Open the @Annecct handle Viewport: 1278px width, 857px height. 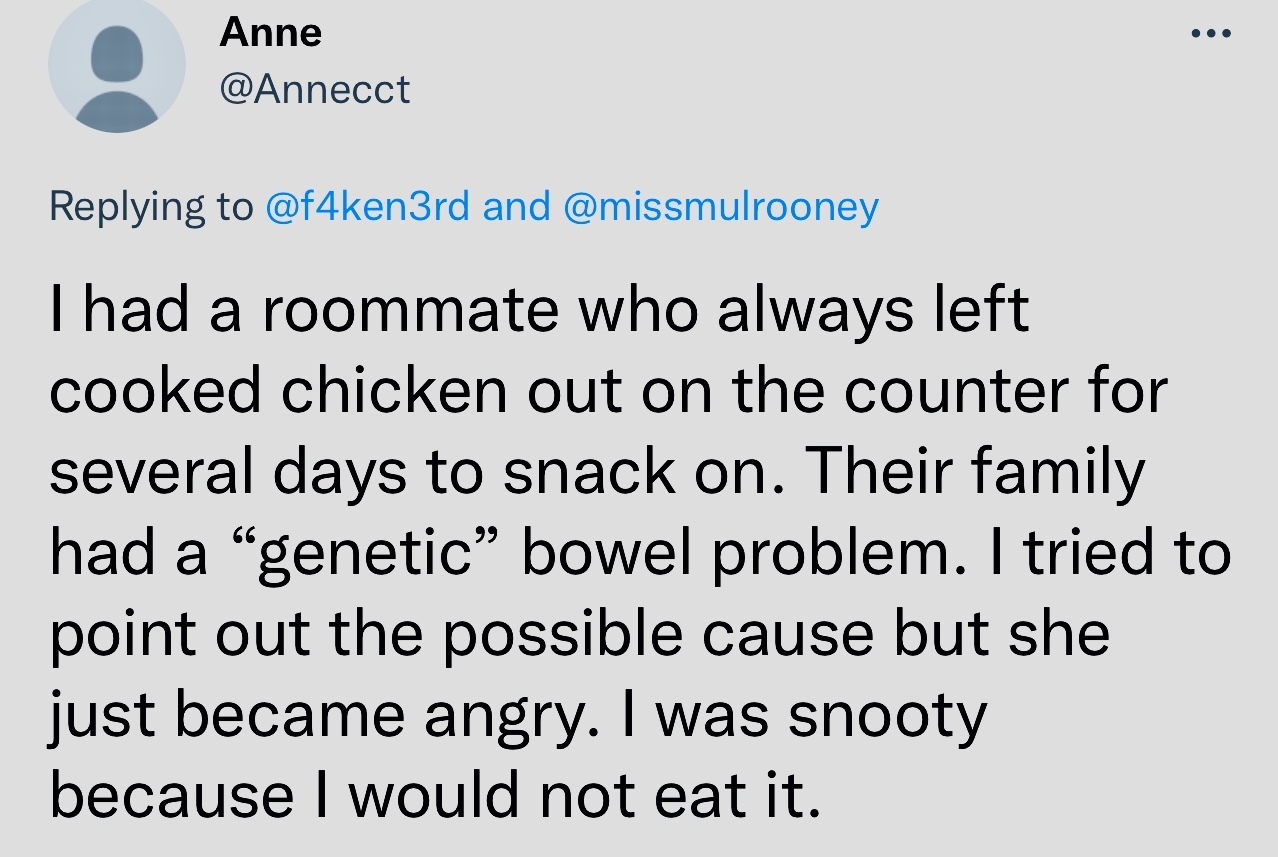coord(314,90)
